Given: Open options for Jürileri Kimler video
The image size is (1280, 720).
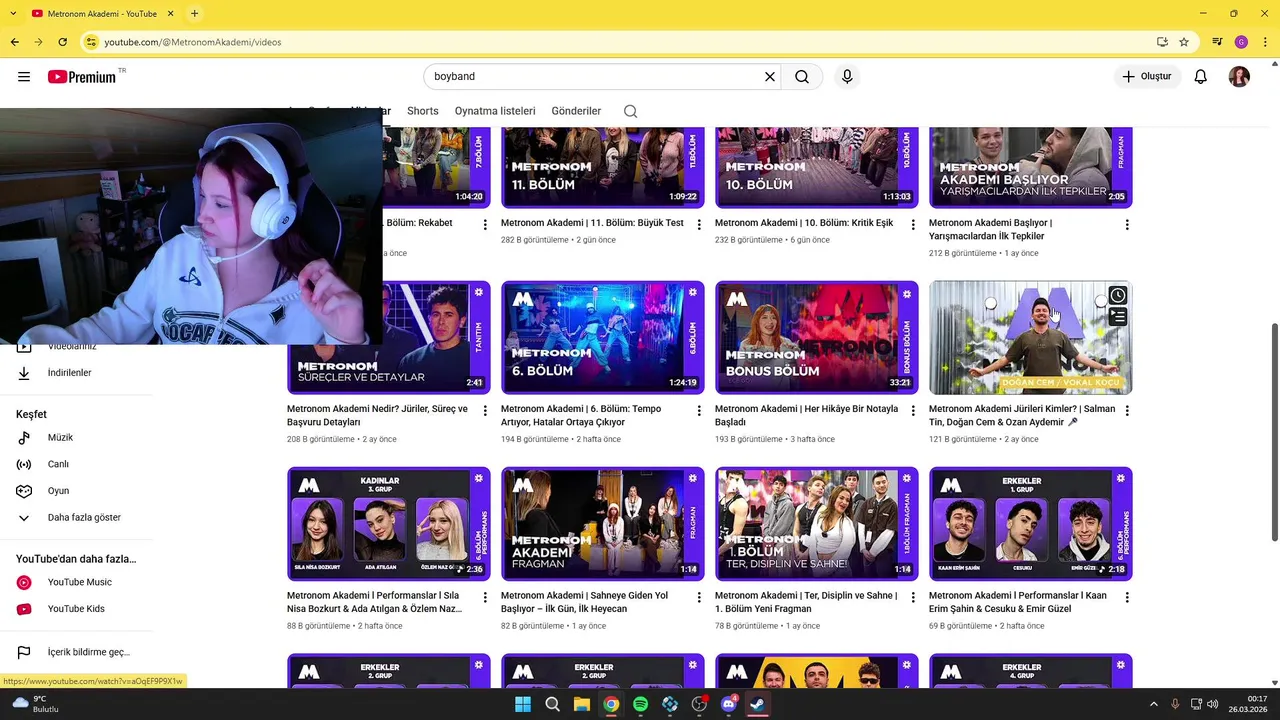Looking at the screenshot, I should pyautogui.click(x=1127, y=411).
